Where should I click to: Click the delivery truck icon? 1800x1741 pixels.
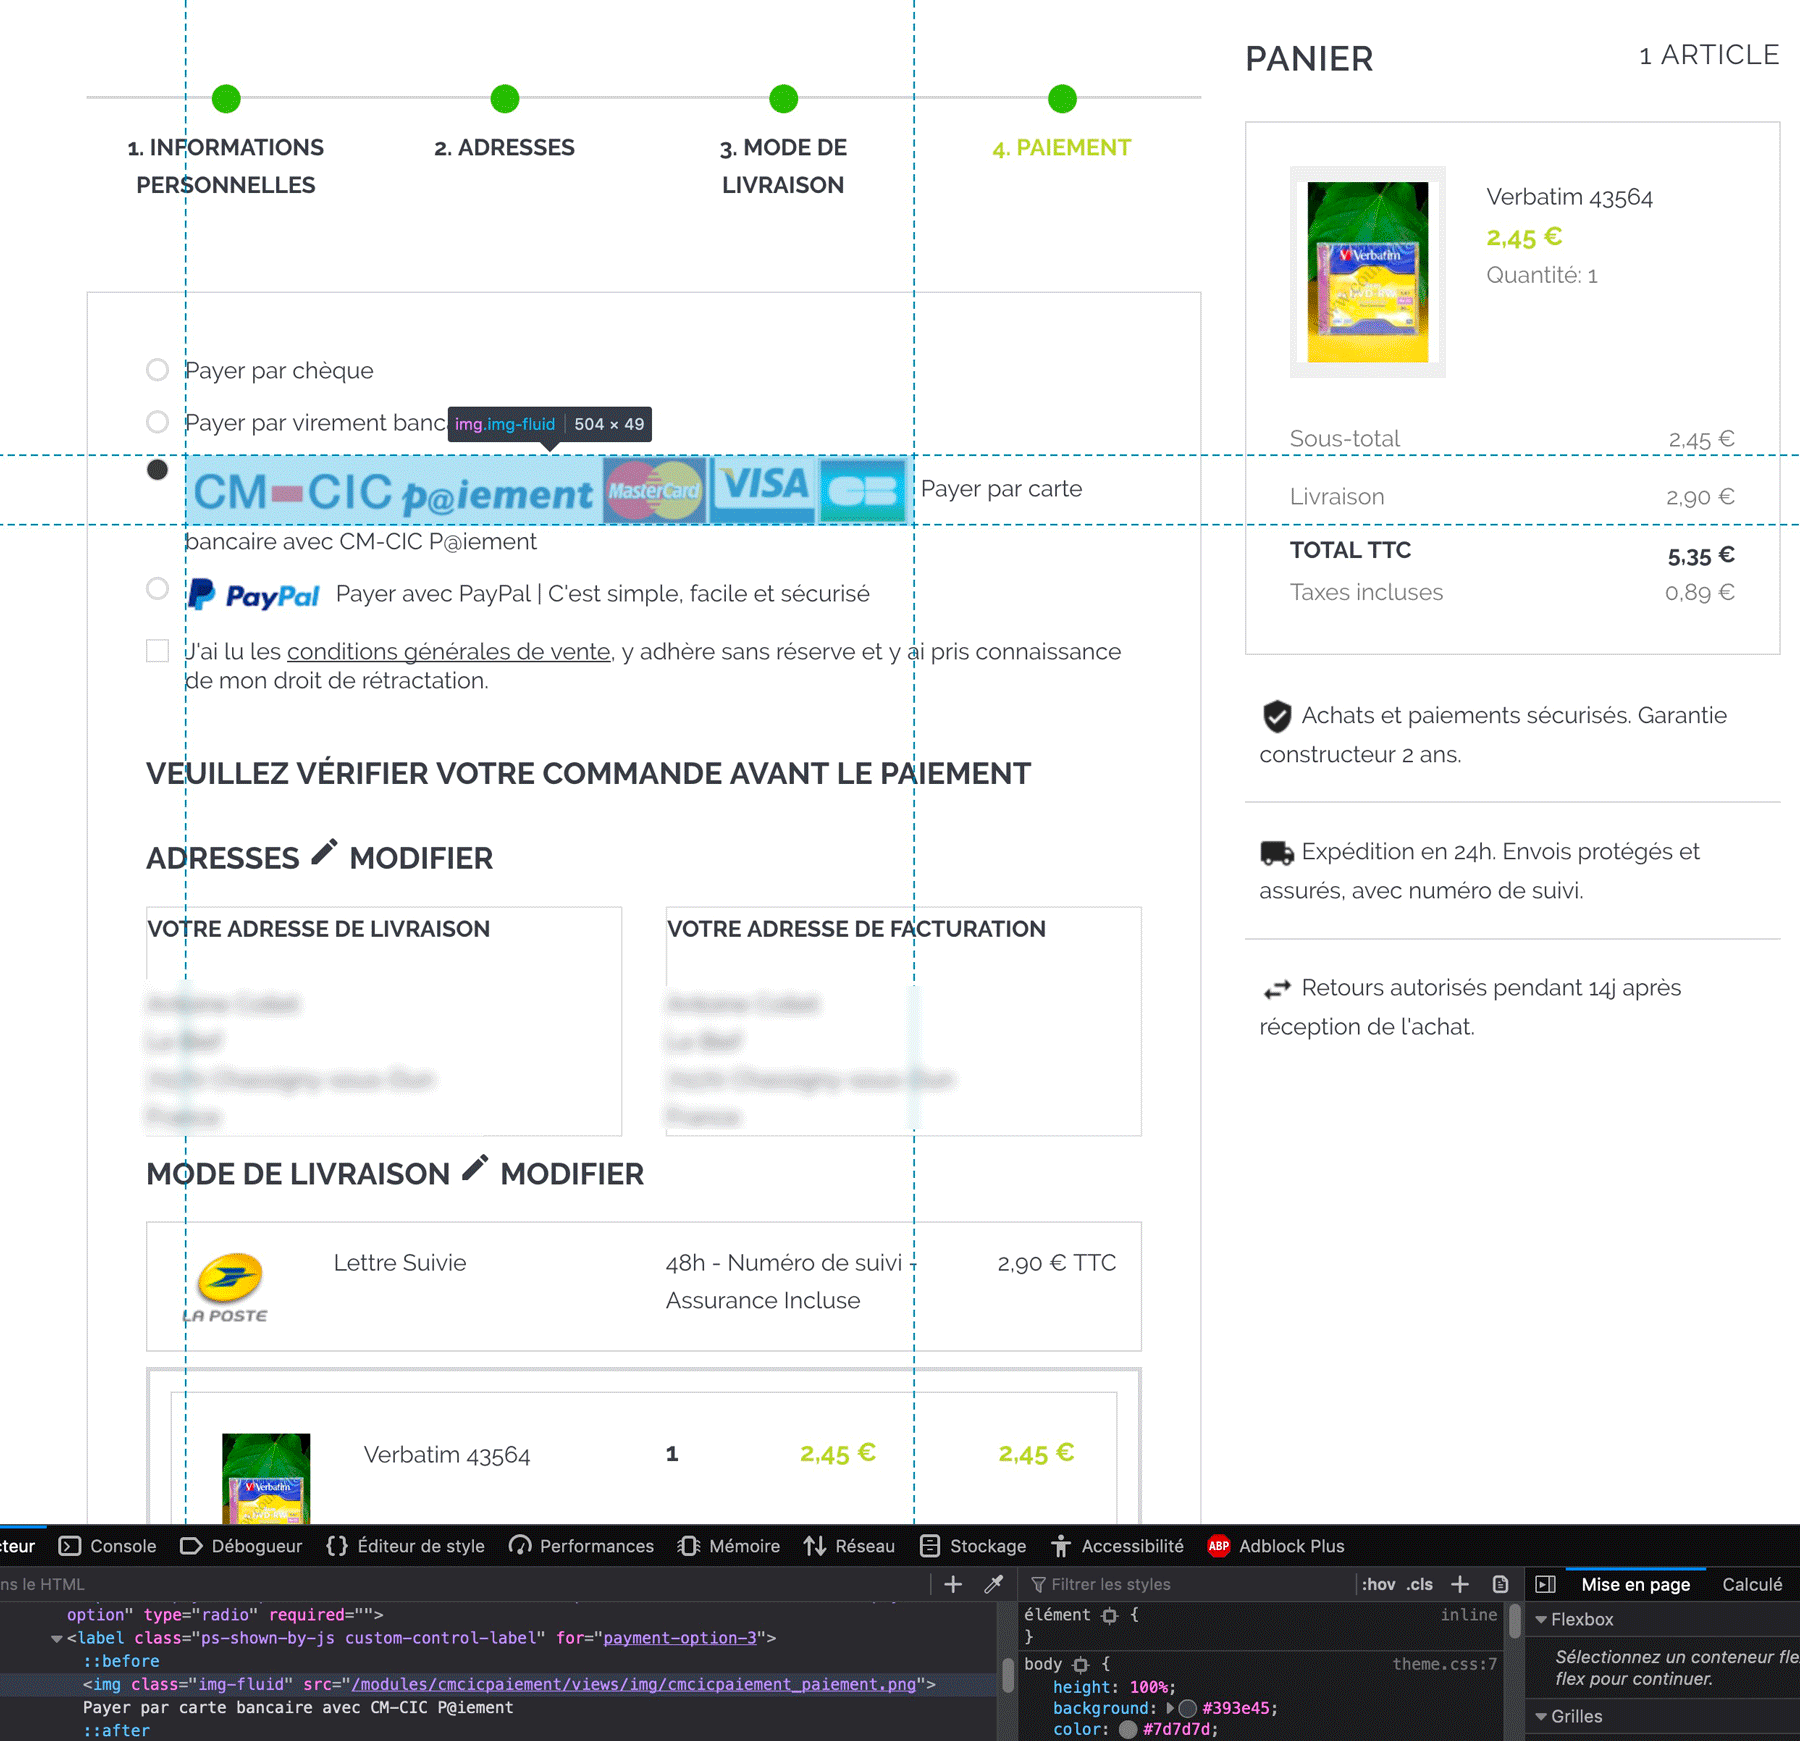(x=1277, y=853)
